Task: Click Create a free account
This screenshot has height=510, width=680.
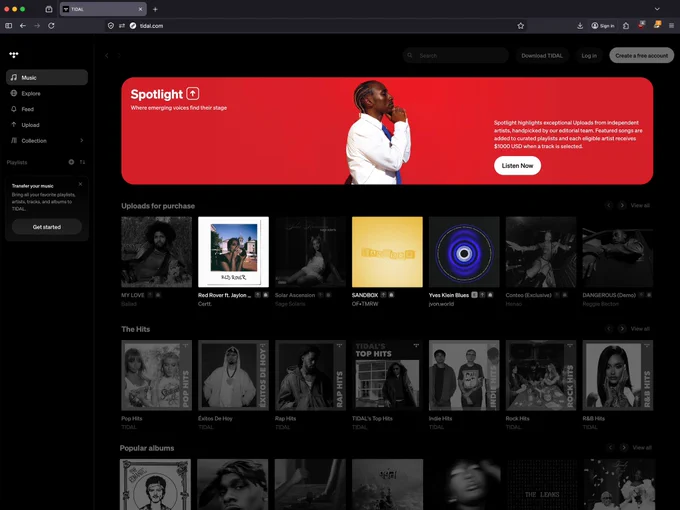Action: [x=641, y=56]
